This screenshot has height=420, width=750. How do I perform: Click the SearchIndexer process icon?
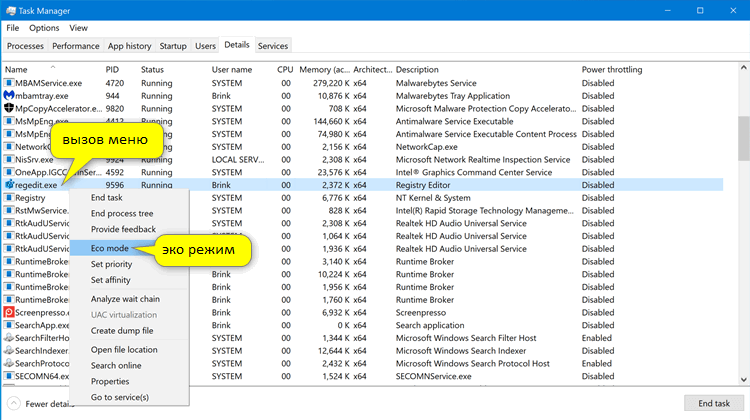click(x=9, y=351)
